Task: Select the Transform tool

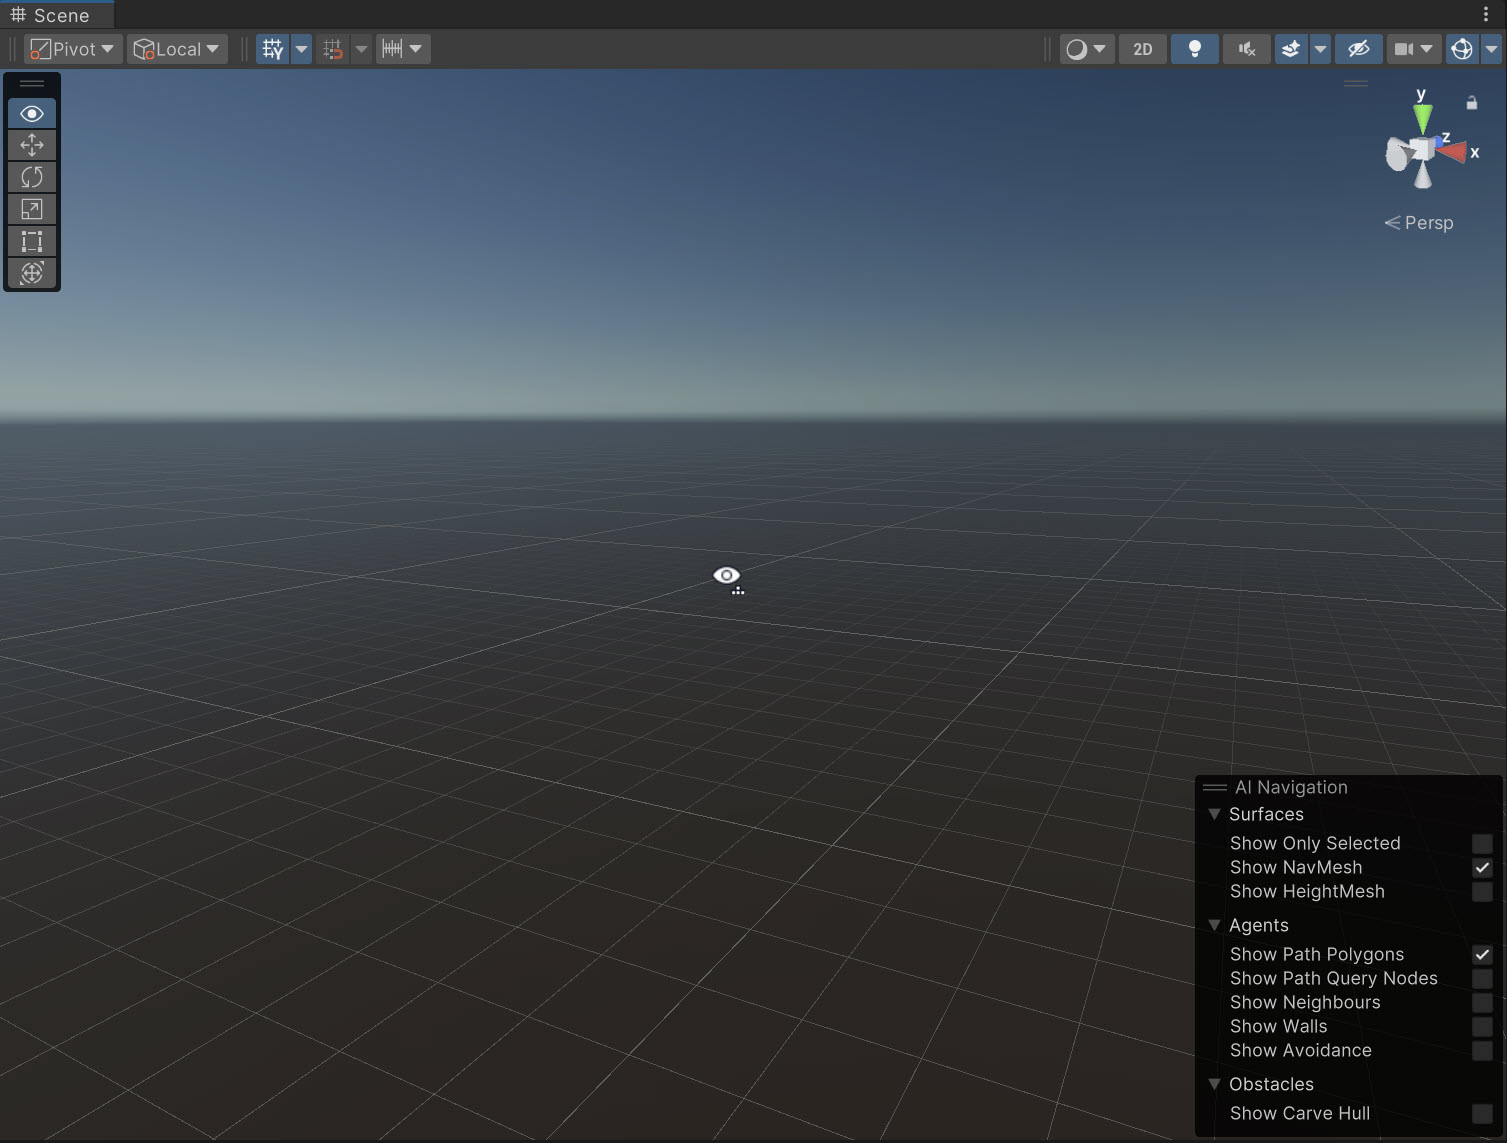Action: point(32,273)
